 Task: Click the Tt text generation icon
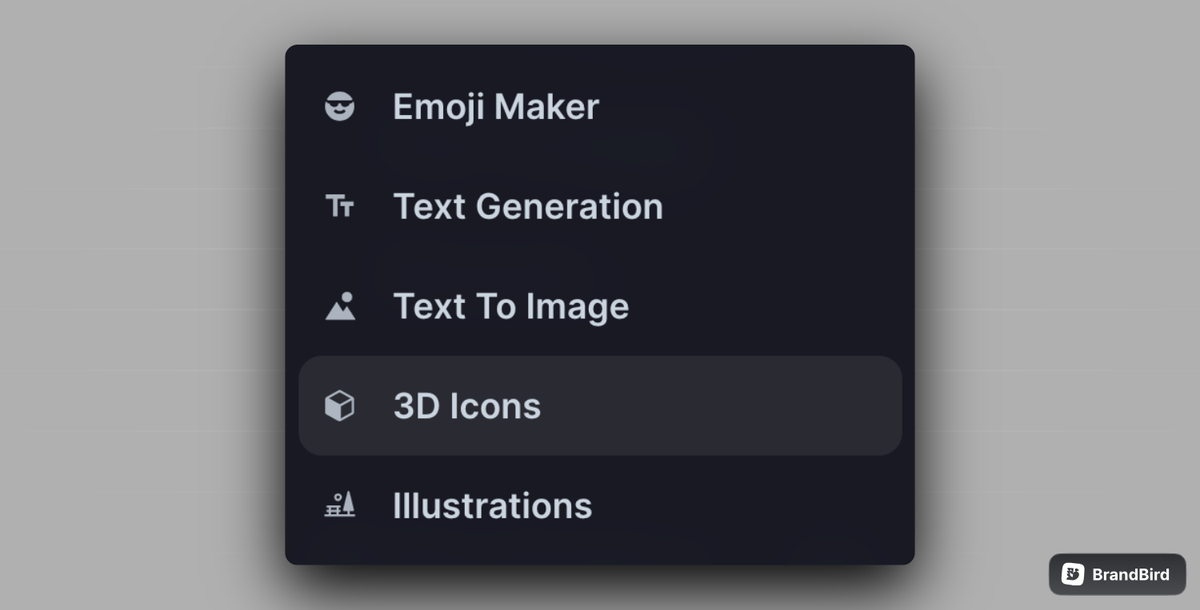(340, 207)
